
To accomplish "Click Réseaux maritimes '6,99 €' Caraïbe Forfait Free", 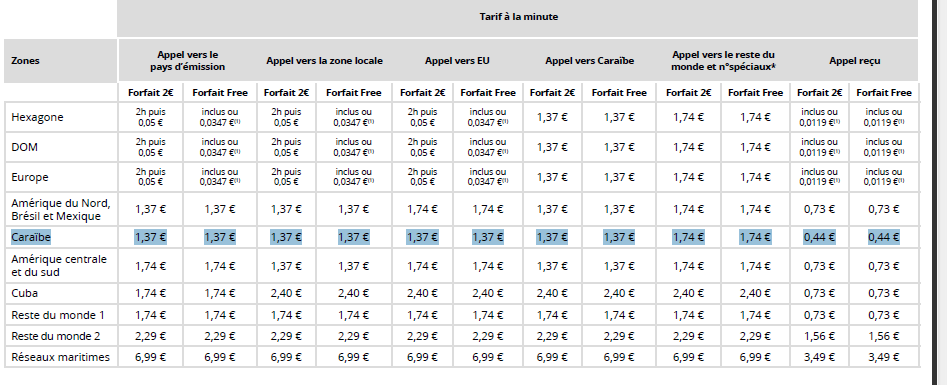I will [619, 357].
